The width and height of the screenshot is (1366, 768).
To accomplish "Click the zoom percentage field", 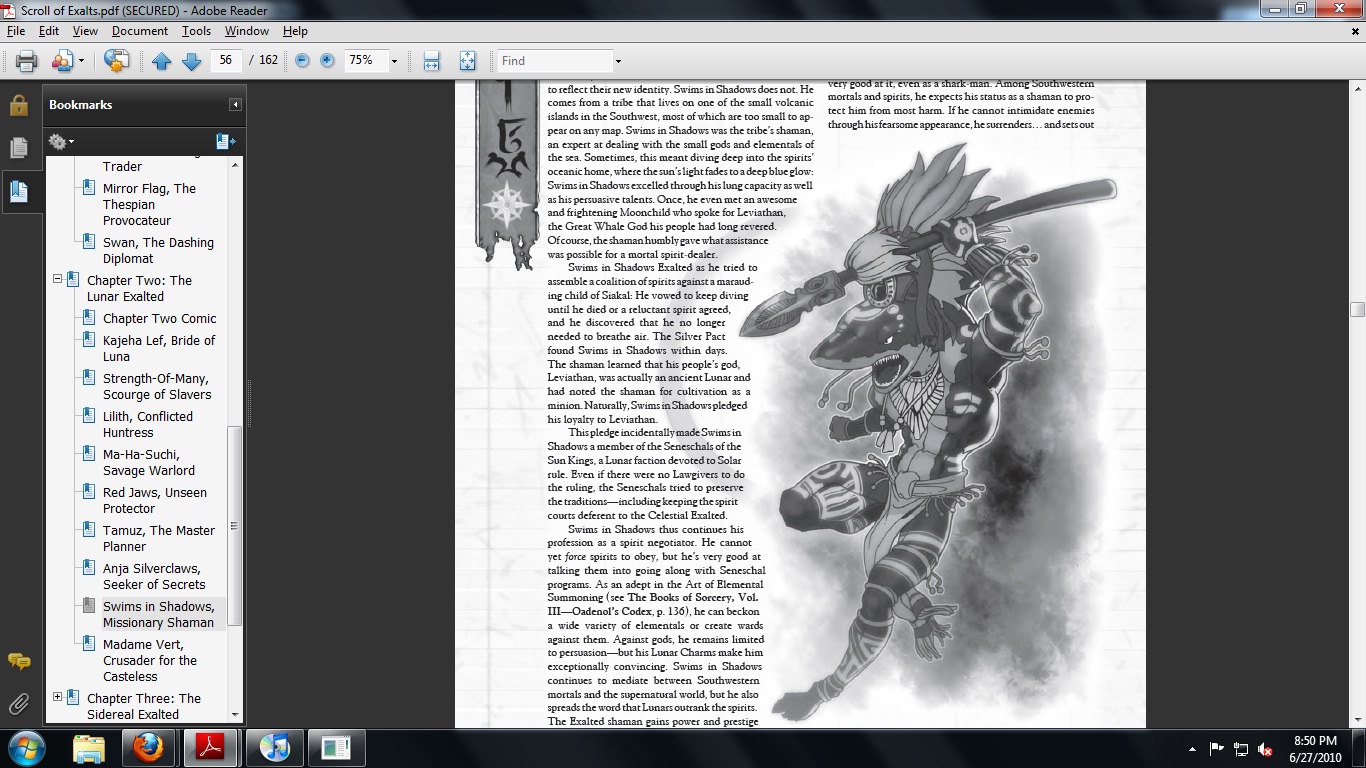I will click(365, 61).
